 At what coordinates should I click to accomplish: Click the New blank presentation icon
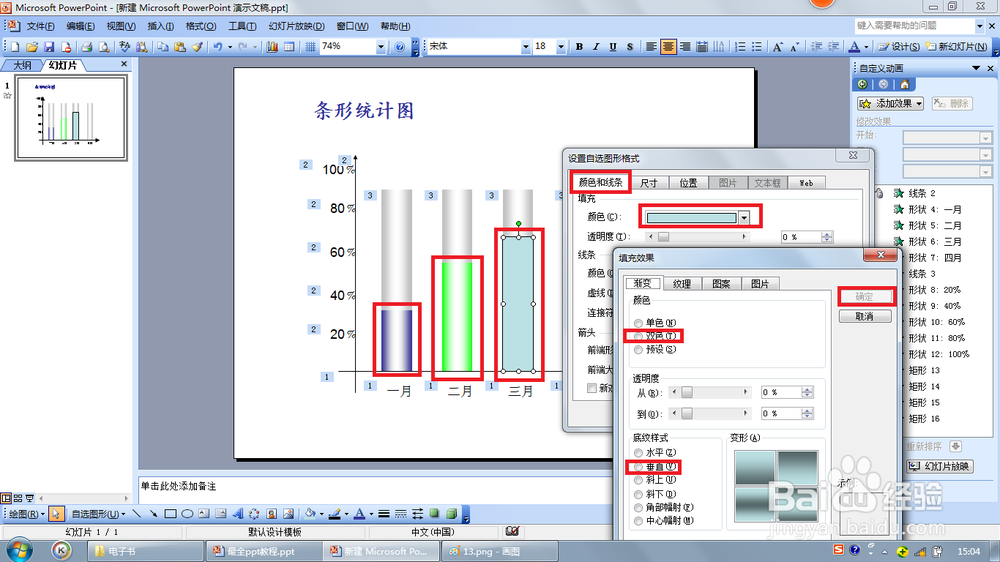(15, 47)
